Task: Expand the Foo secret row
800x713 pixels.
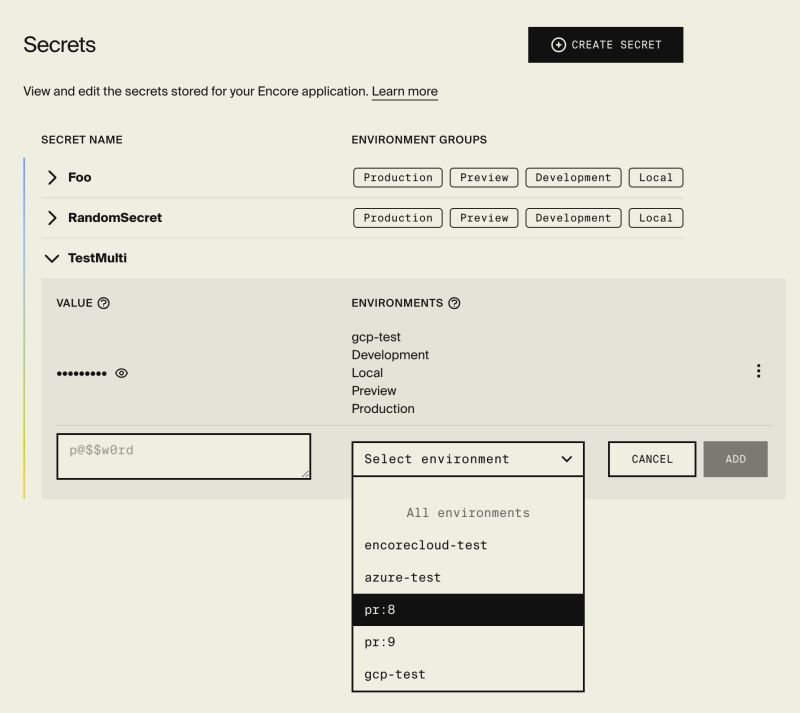Action: click(x=51, y=177)
